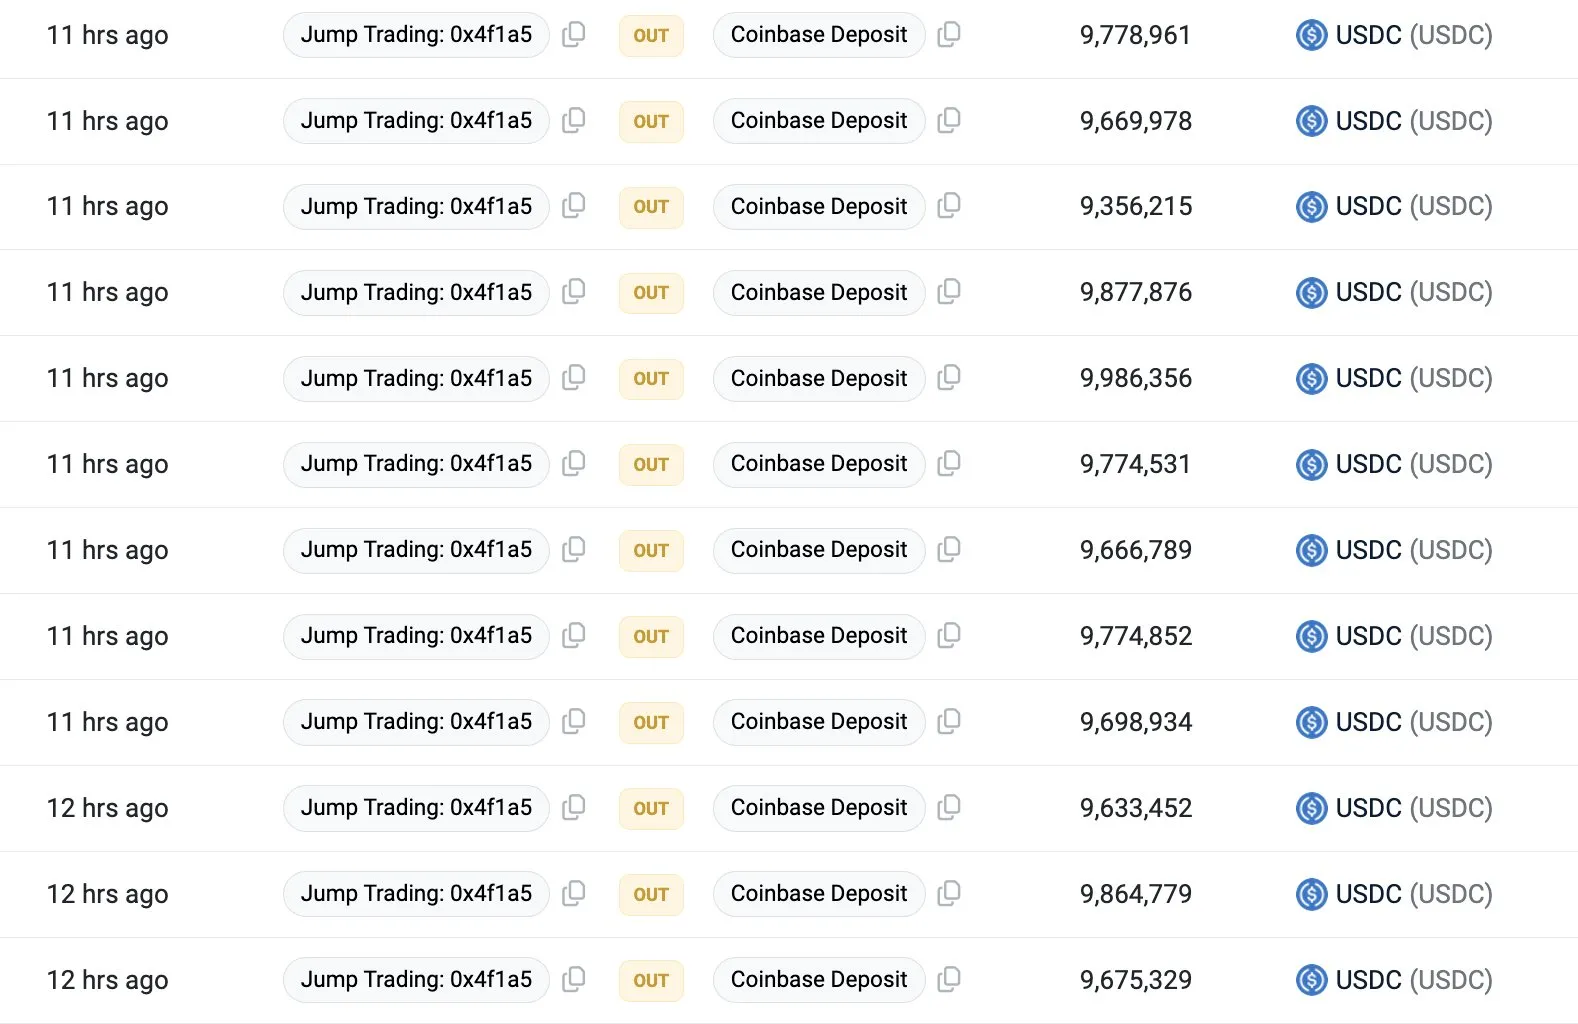Screen dimensions: 1578x1024
Task: Copy the Coinbase Deposit address next to 9,698,934
Action: tap(949, 721)
